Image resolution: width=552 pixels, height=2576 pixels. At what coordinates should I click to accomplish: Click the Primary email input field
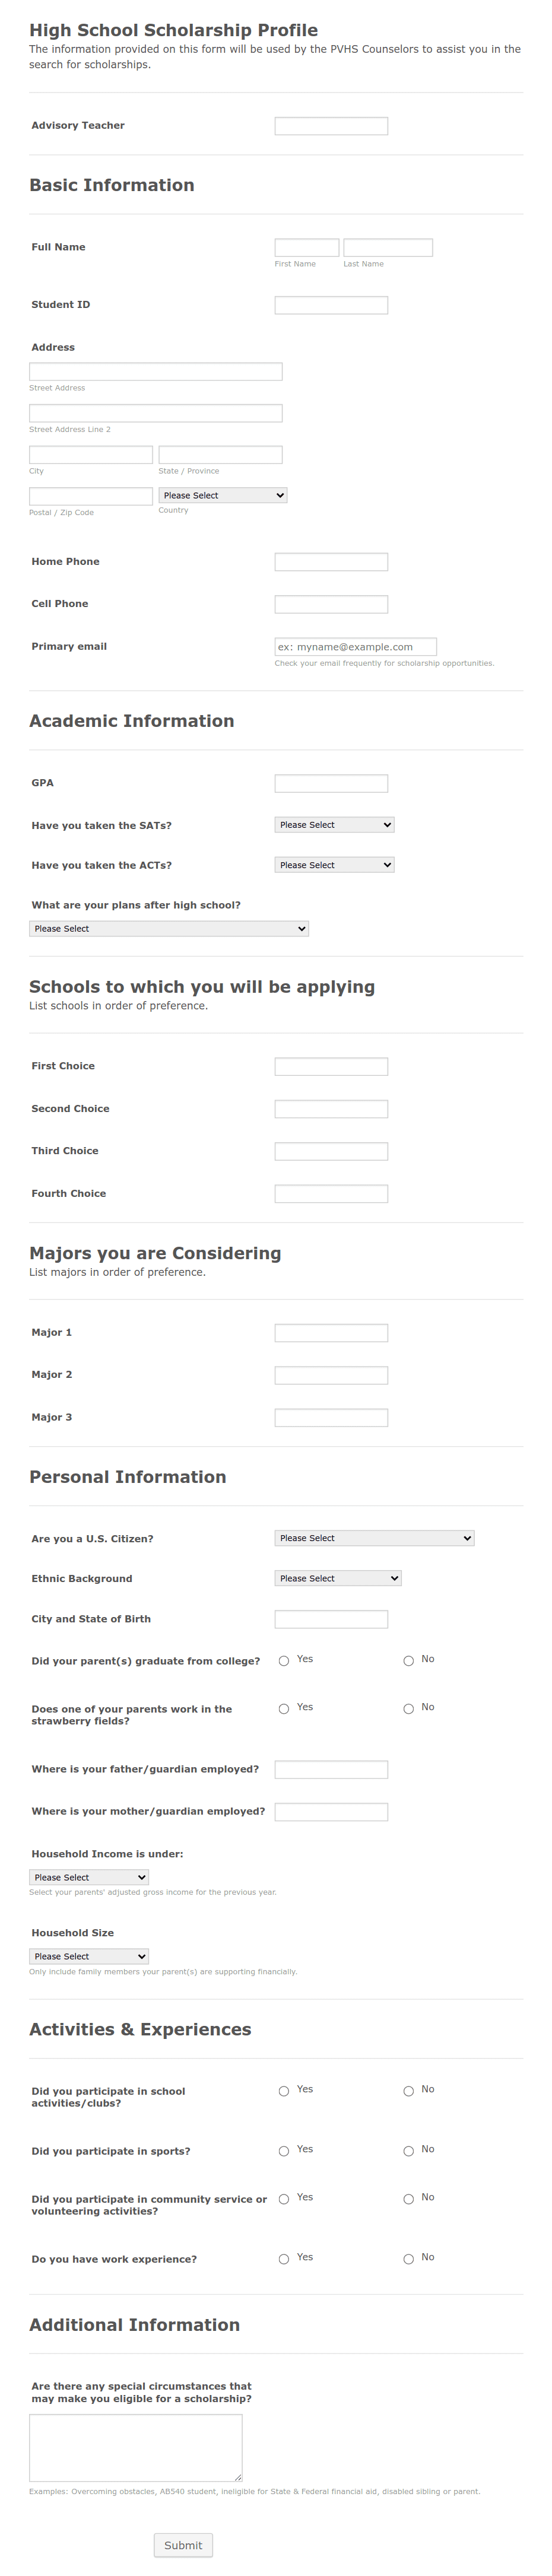356,646
